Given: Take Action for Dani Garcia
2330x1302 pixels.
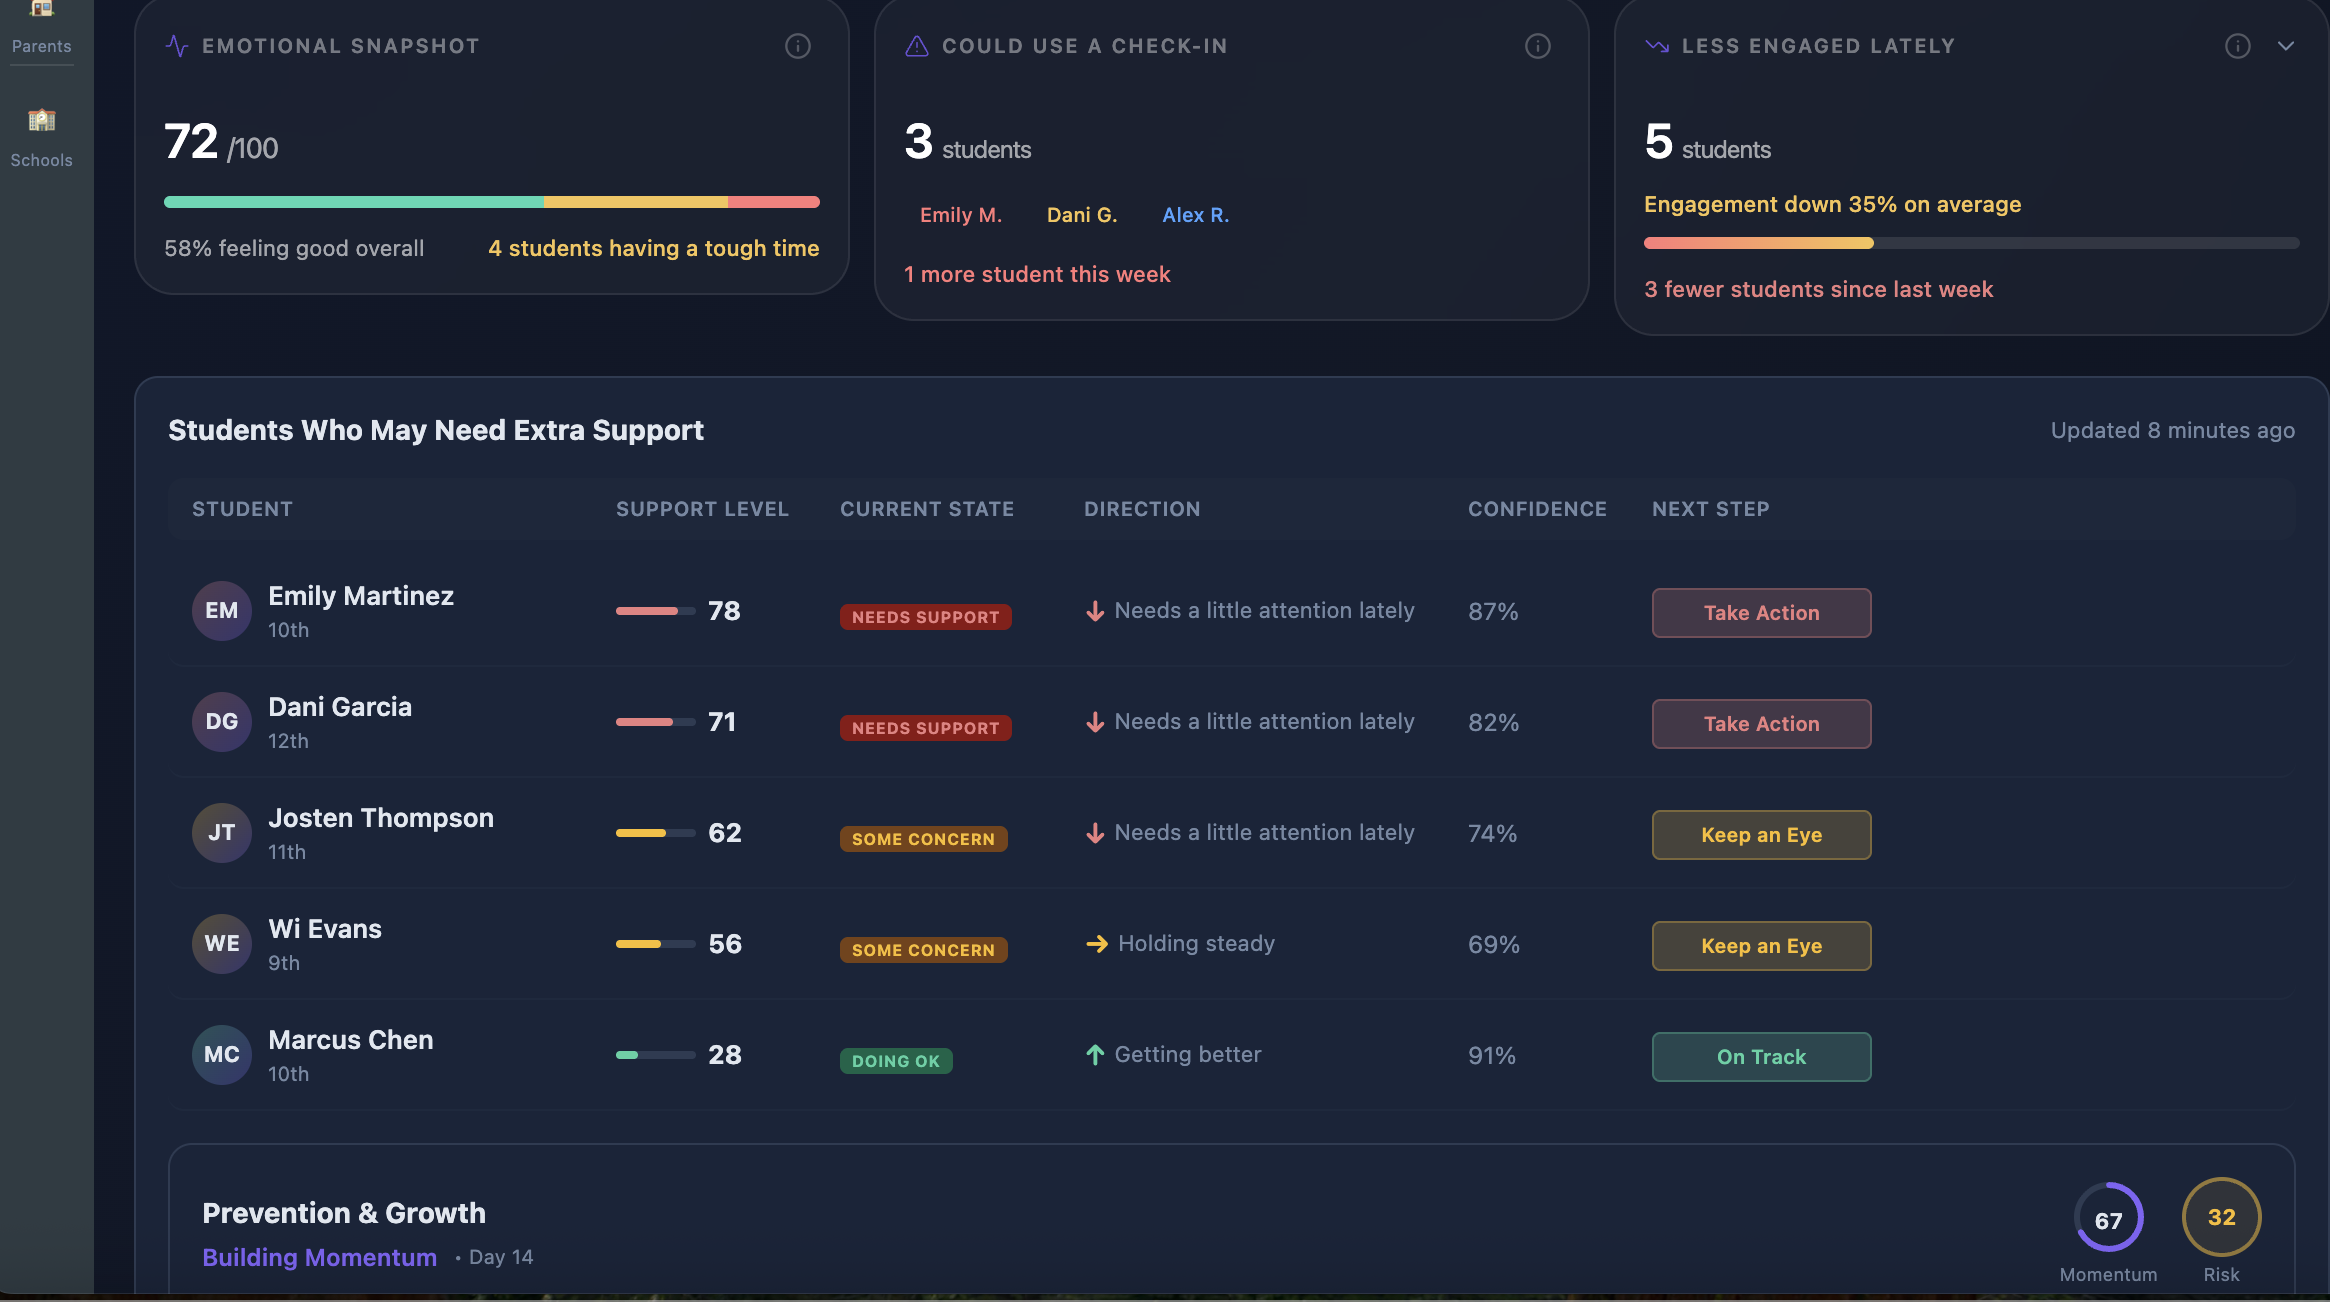Looking at the screenshot, I should click(x=1761, y=724).
